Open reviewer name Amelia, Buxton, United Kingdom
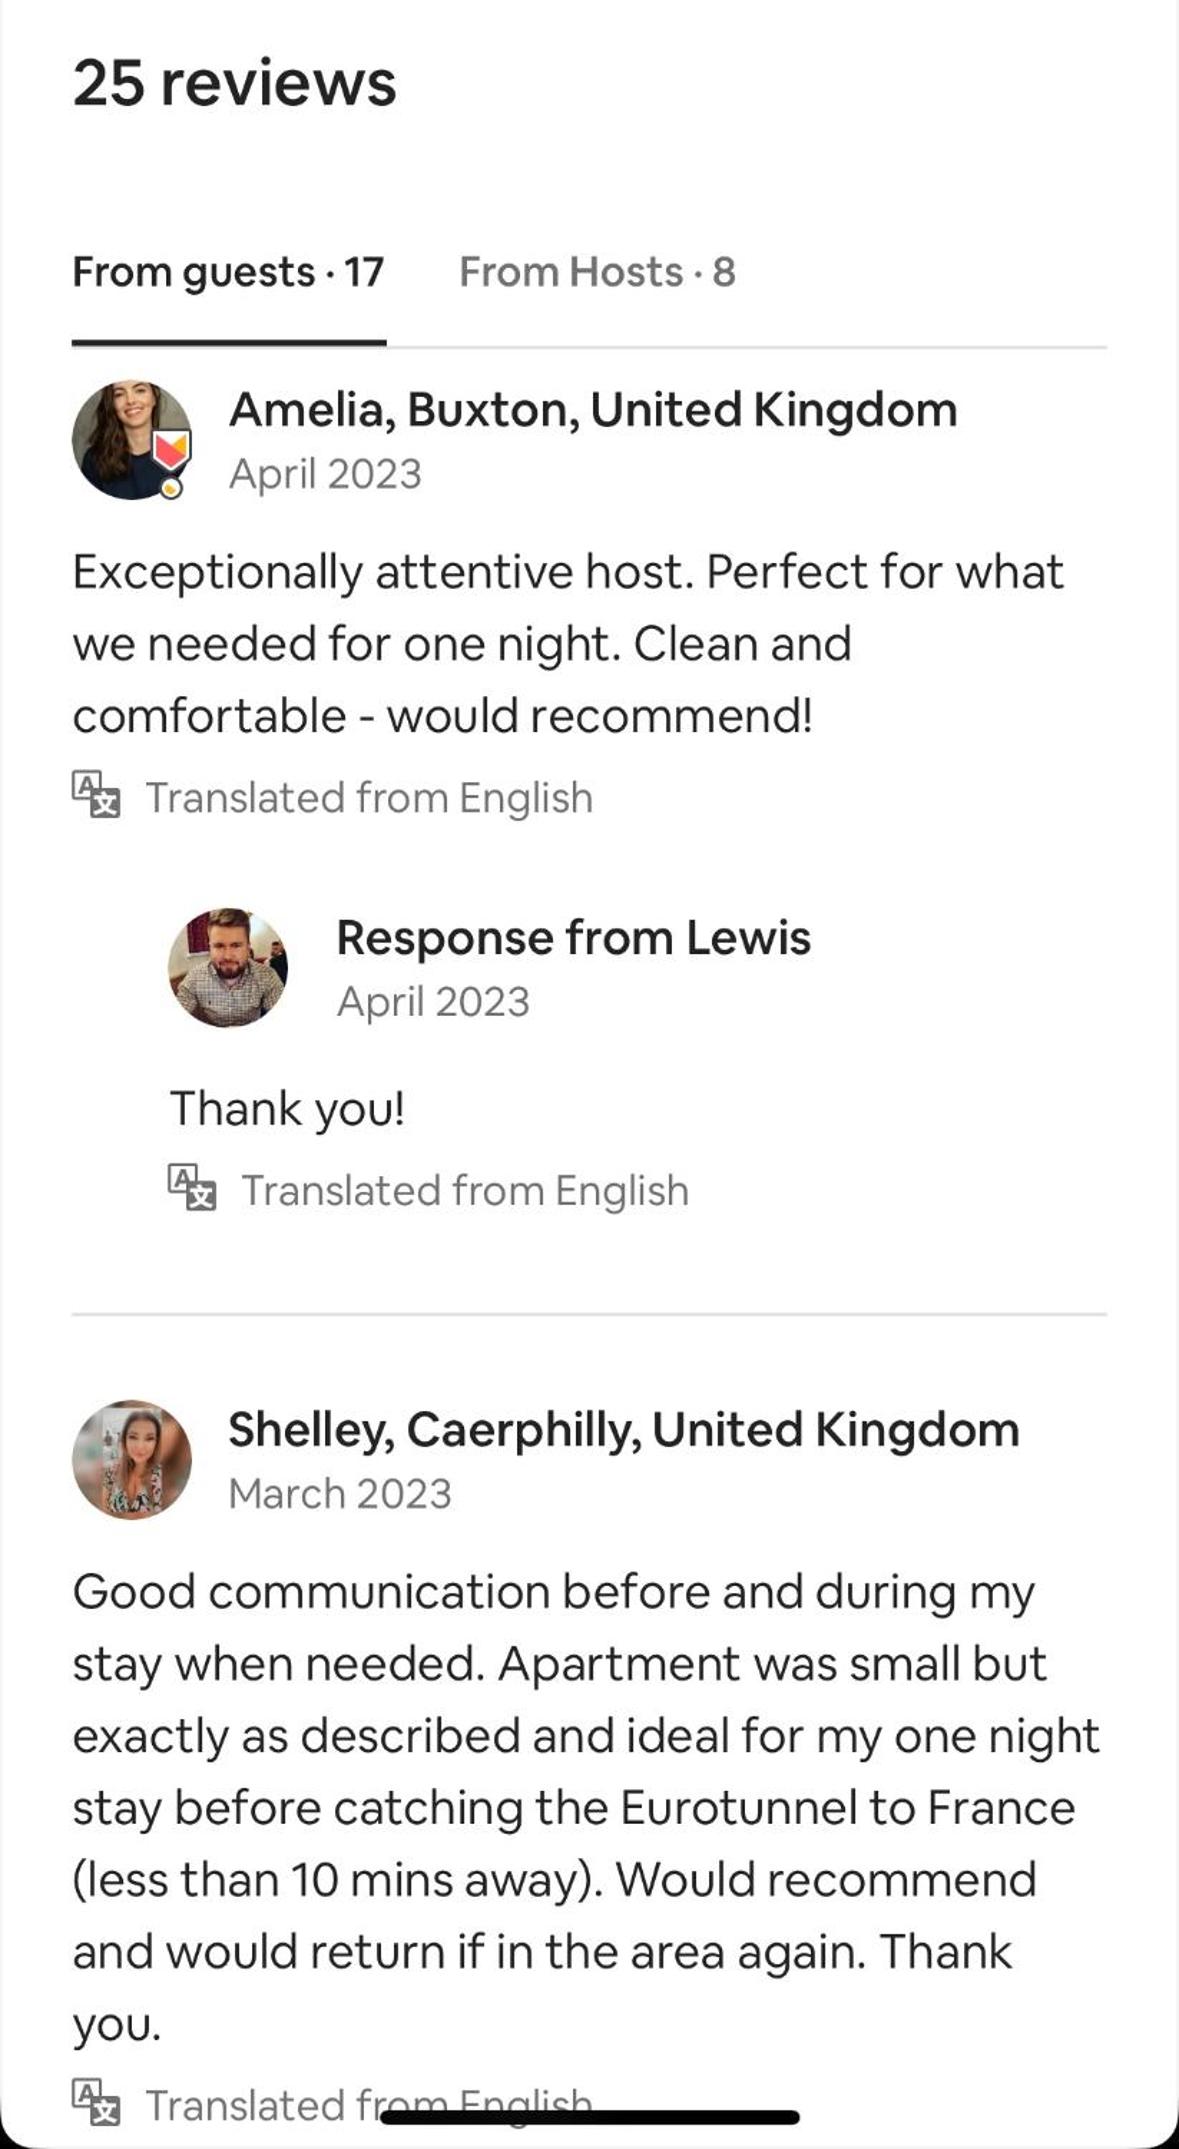Screen dimensions: 1179x2149 click(593, 410)
